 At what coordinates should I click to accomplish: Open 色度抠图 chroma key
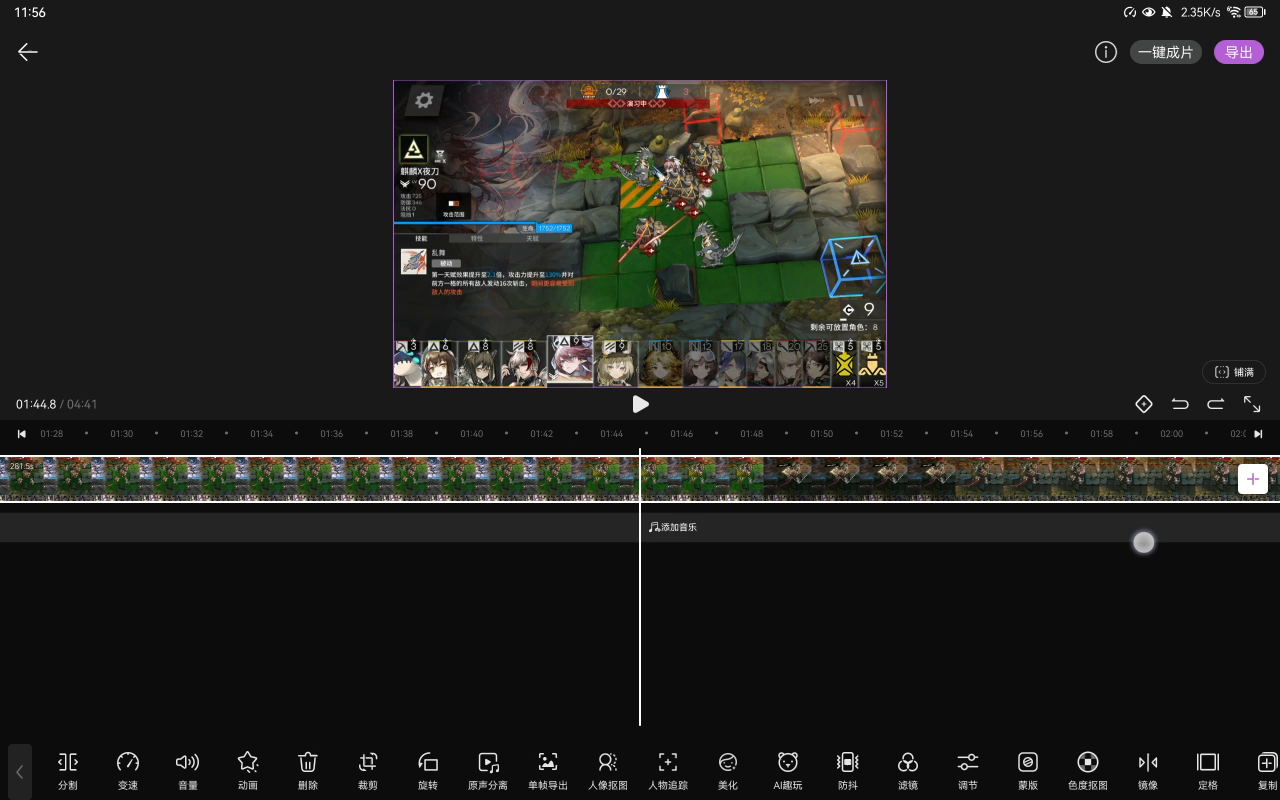pyautogui.click(x=1088, y=772)
